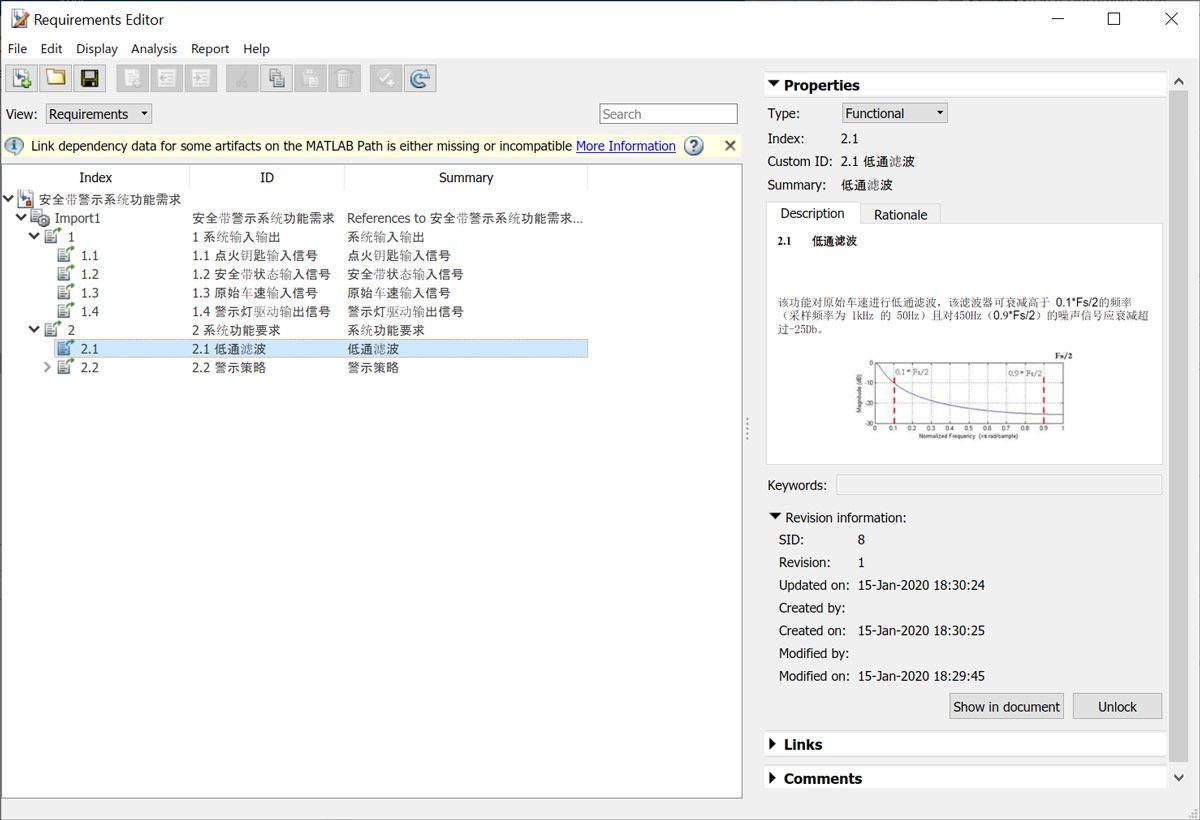Image resolution: width=1200 pixels, height=820 pixels.
Task: Collapse requirement 1 系统输入输出 tree node
Action: (x=35, y=237)
